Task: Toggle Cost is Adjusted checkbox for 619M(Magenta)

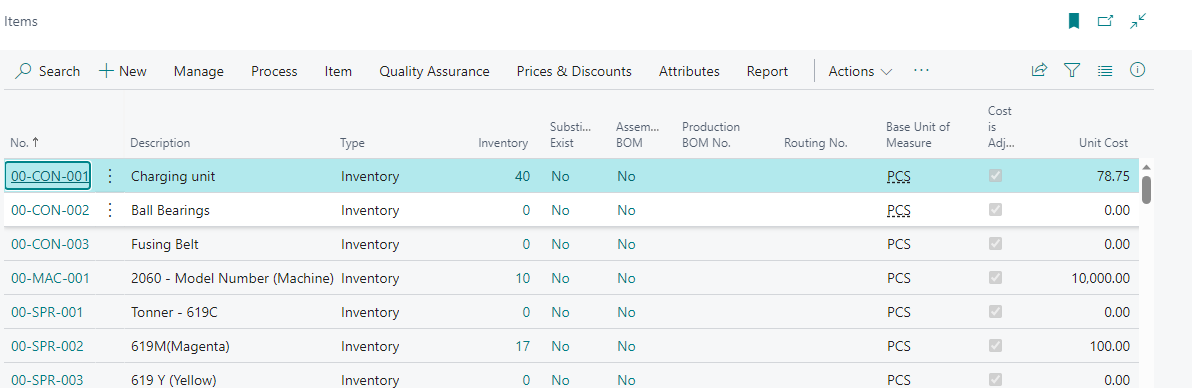Action: click(x=994, y=345)
